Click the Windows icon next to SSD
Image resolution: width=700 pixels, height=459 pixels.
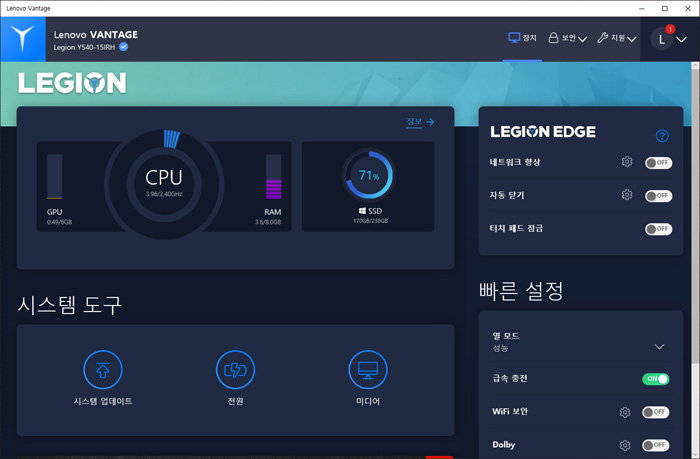pyautogui.click(x=362, y=211)
